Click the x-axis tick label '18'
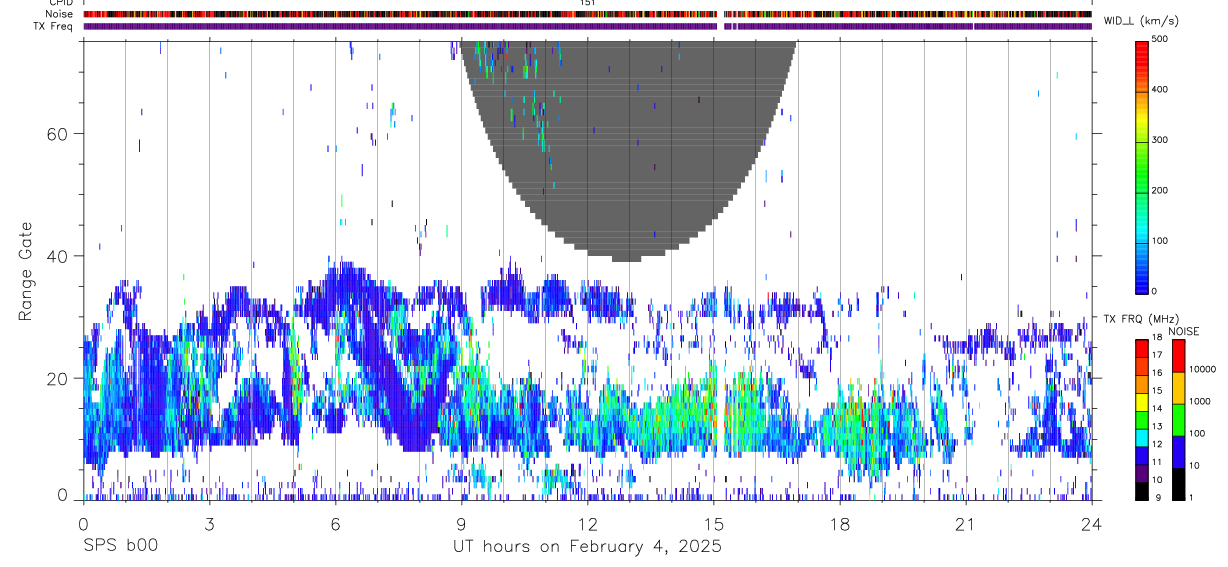 (x=840, y=524)
